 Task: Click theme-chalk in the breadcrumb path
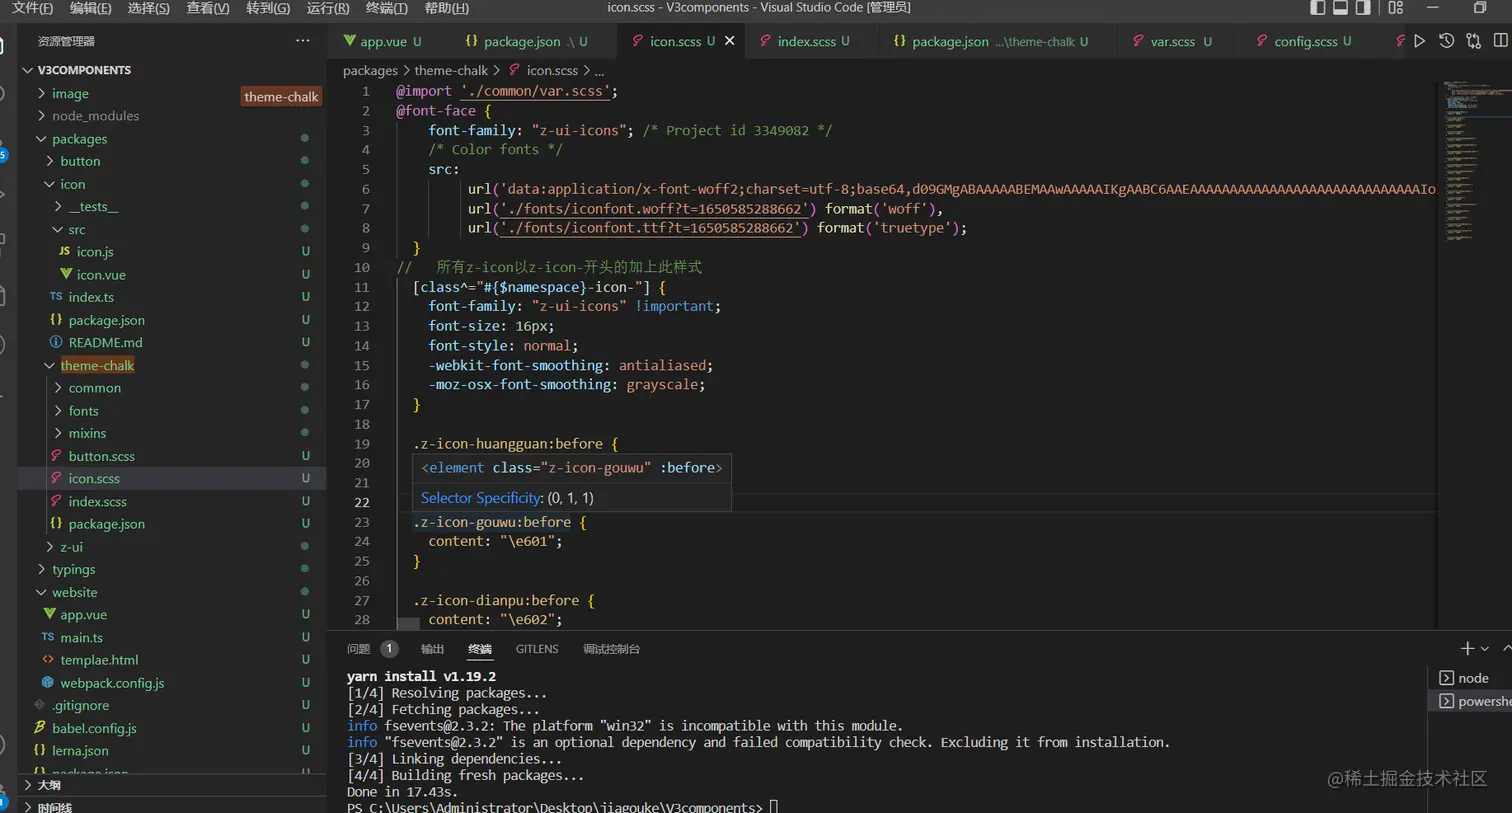tap(451, 70)
